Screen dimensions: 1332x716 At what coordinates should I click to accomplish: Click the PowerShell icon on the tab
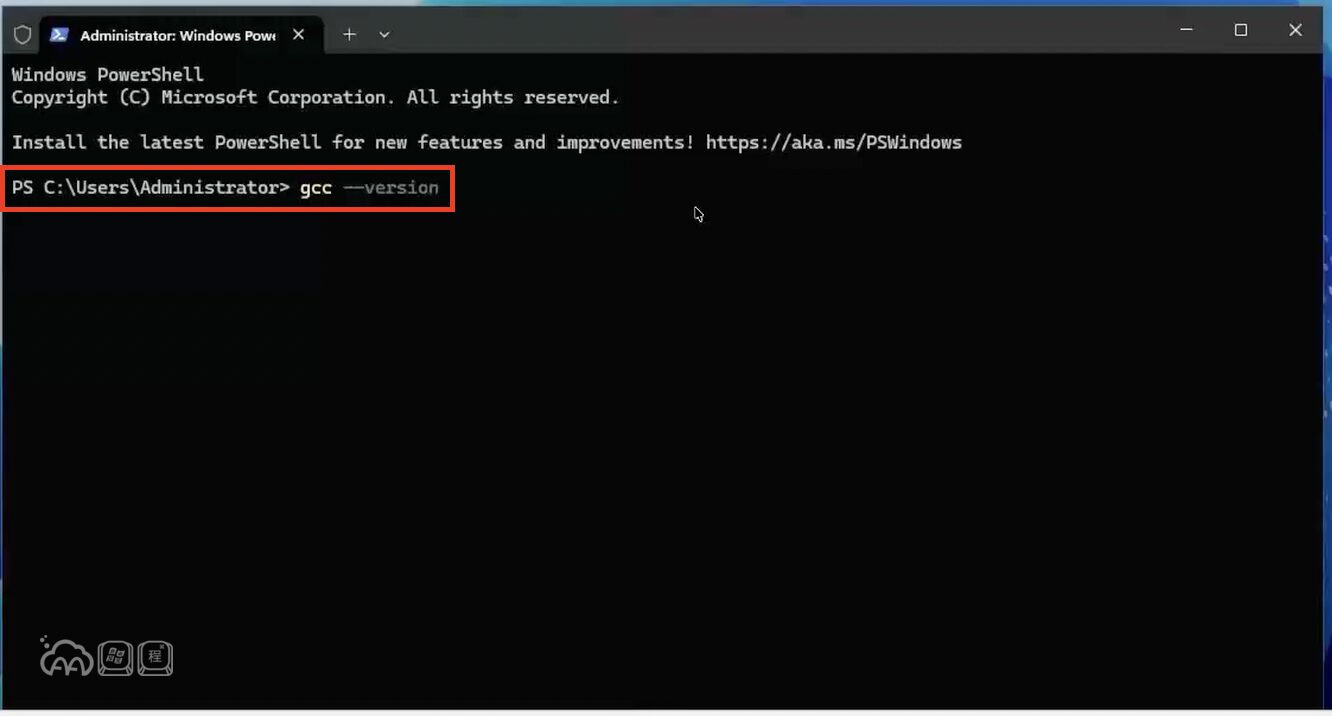tap(60, 35)
